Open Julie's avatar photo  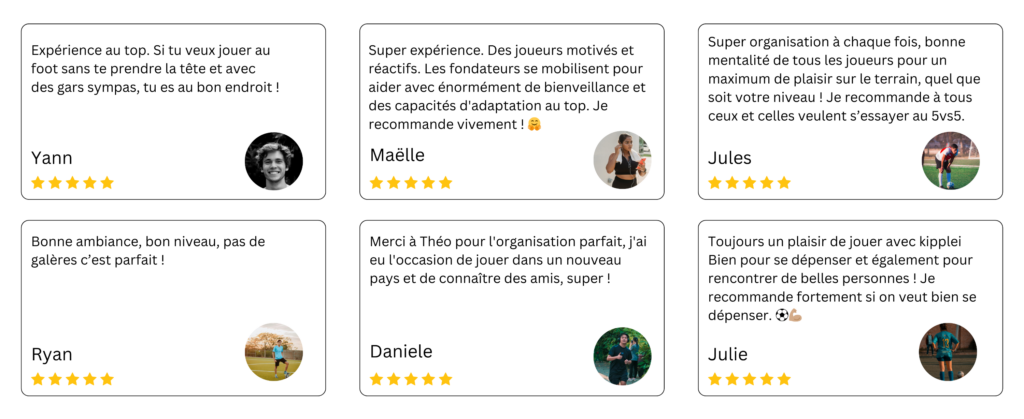947,352
